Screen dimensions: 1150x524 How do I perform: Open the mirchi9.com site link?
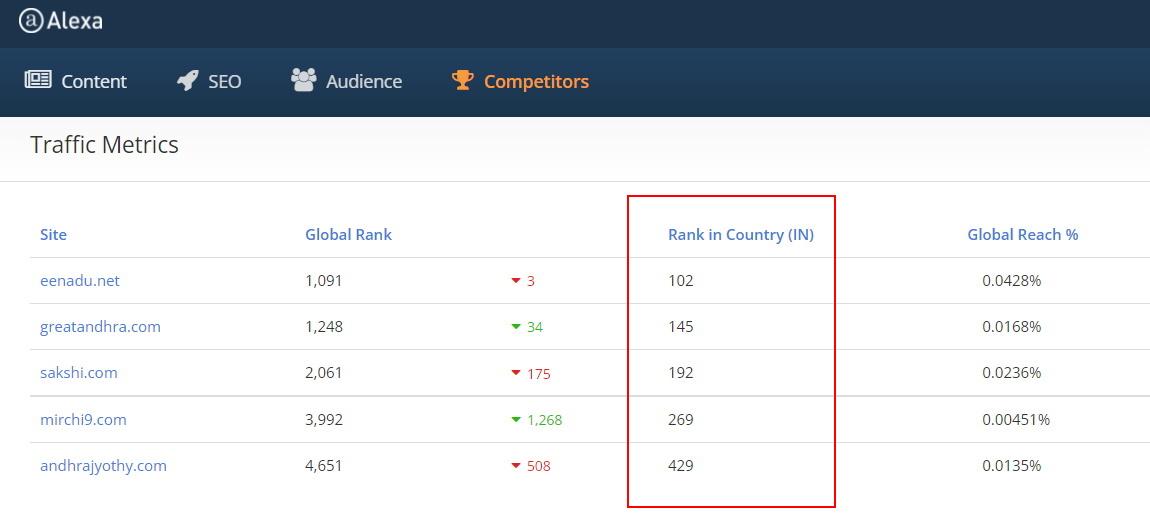(x=83, y=420)
